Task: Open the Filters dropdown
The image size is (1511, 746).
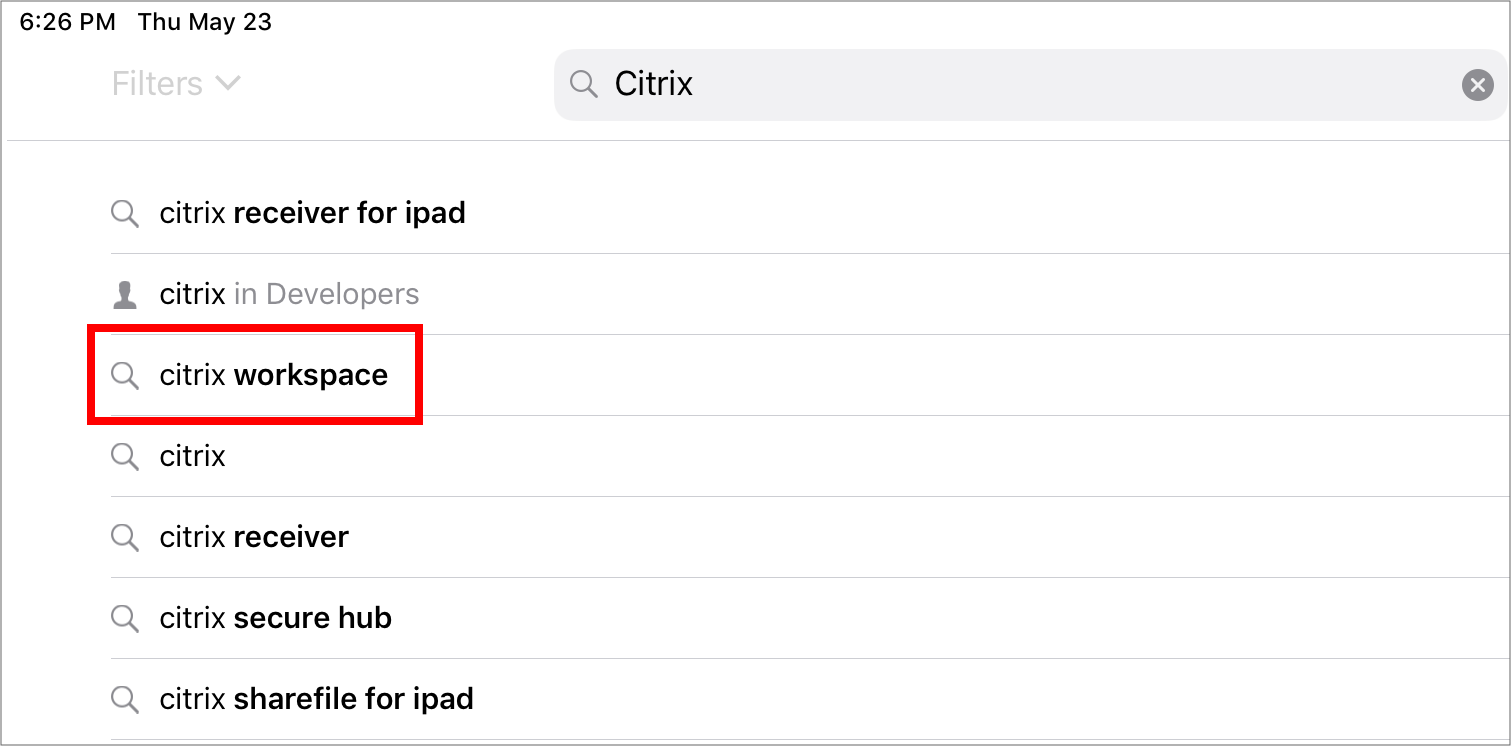Action: click(175, 84)
